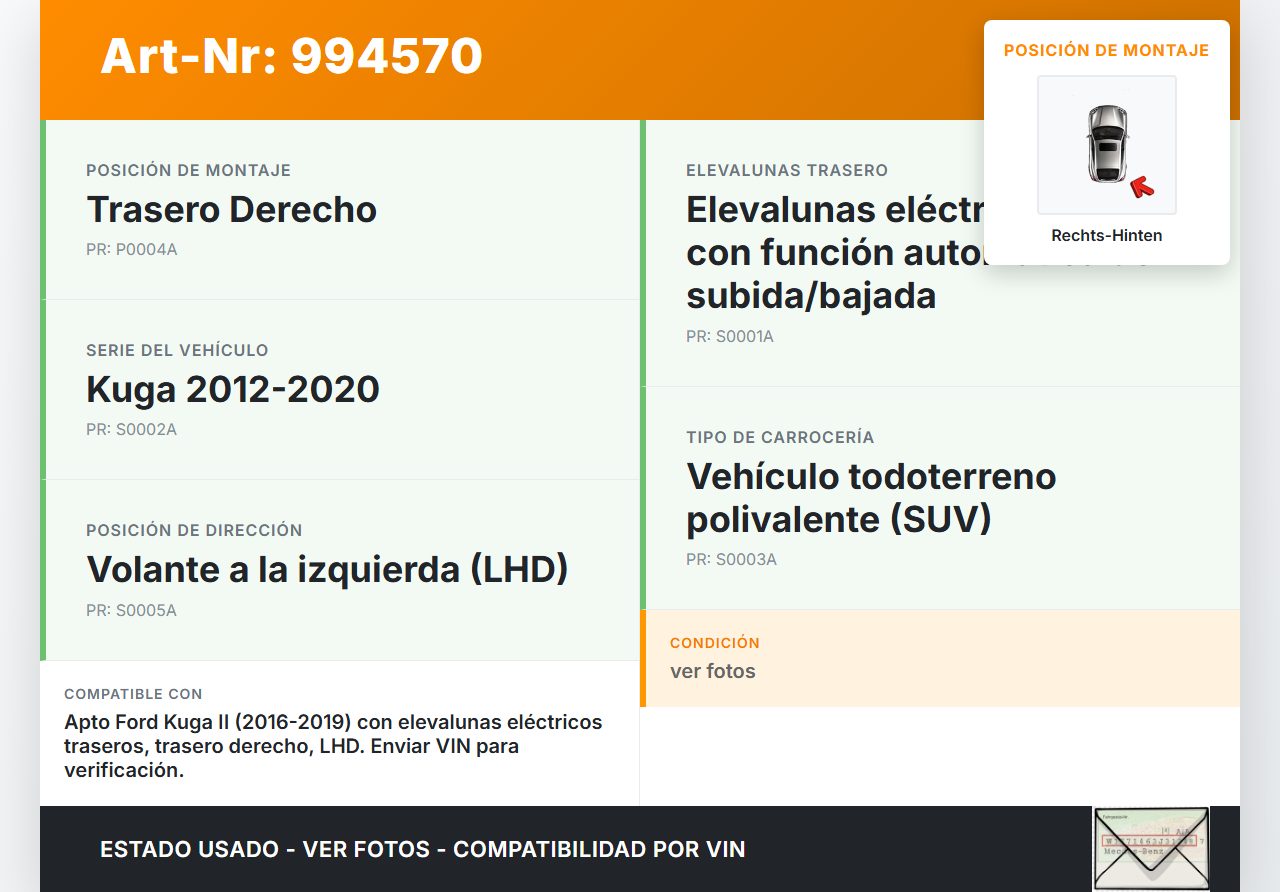The image size is (1280, 892).
Task: Click the "SERIE DEL VEHÍCULO" label
Action: (x=177, y=350)
